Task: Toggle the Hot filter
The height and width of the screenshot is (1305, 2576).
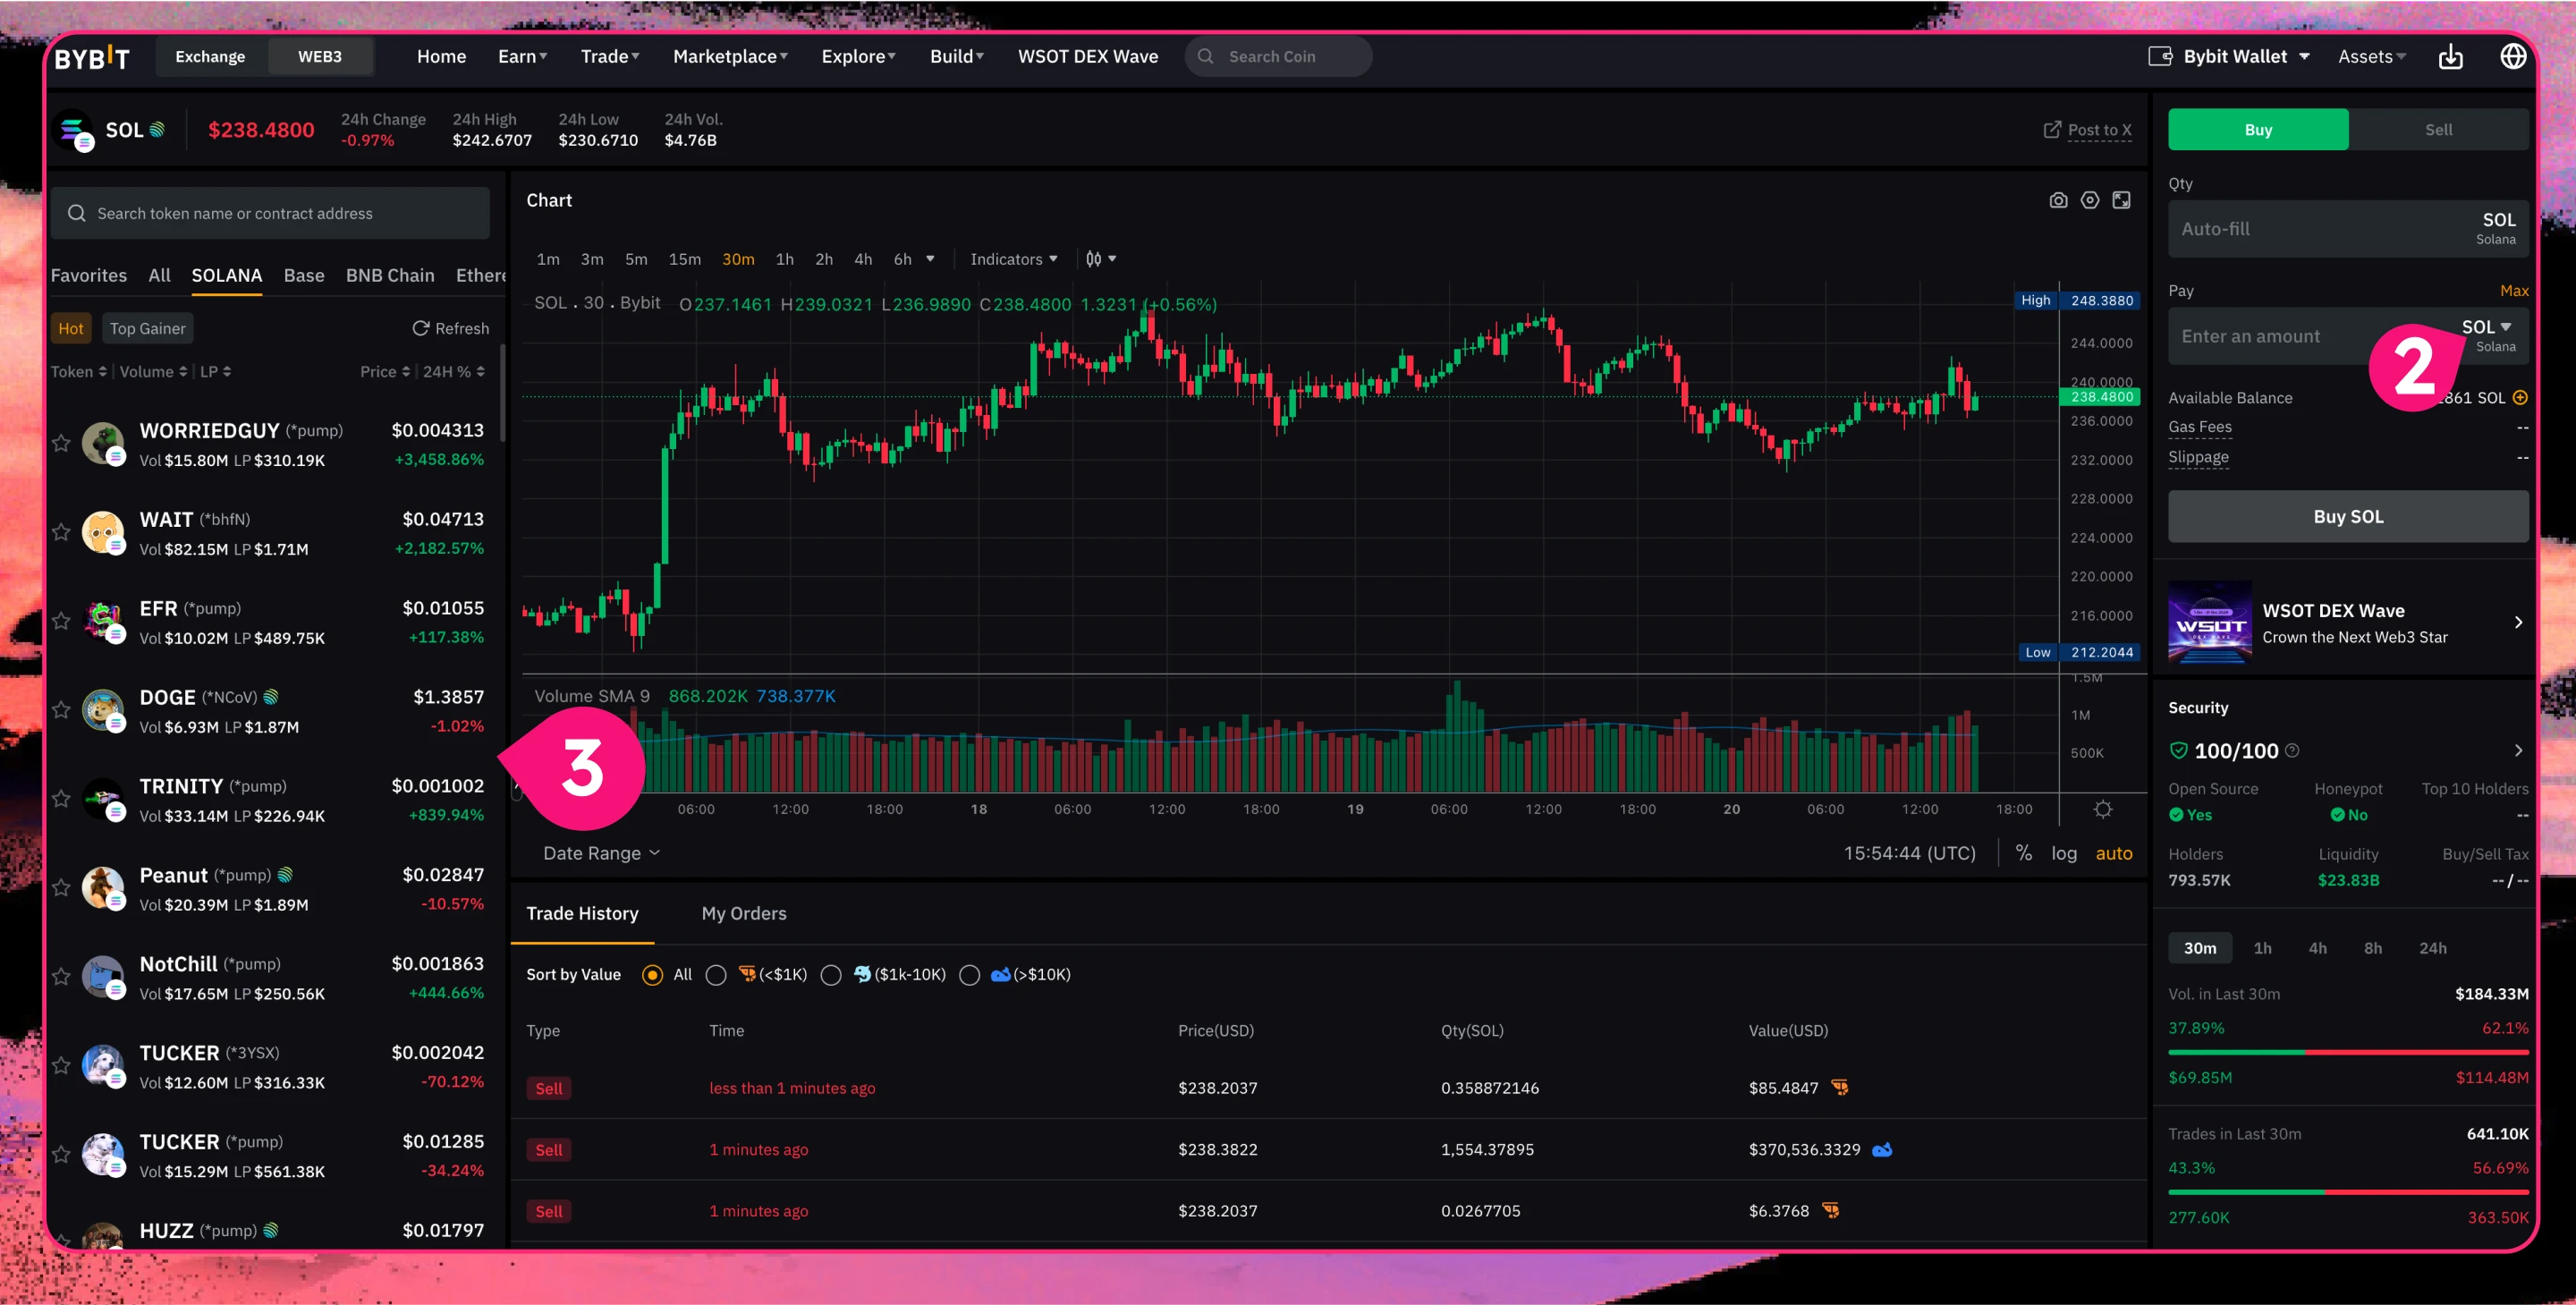Action: (x=71, y=328)
